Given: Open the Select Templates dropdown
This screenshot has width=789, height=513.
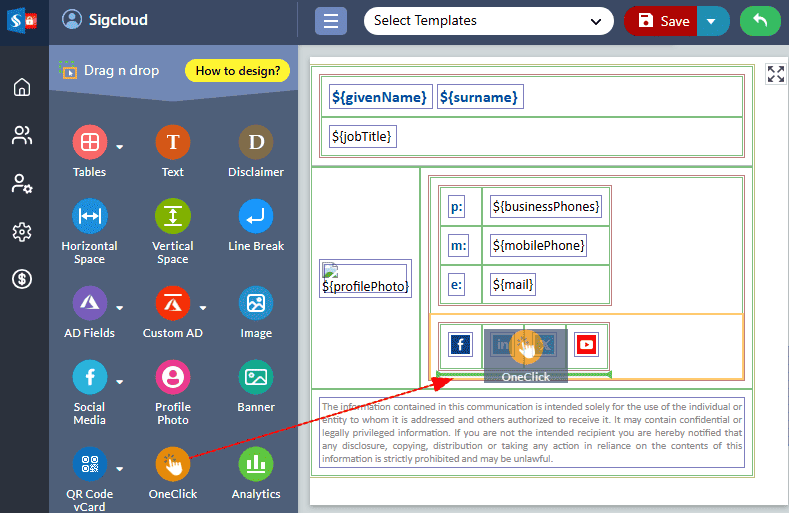Looking at the screenshot, I should coord(488,21).
